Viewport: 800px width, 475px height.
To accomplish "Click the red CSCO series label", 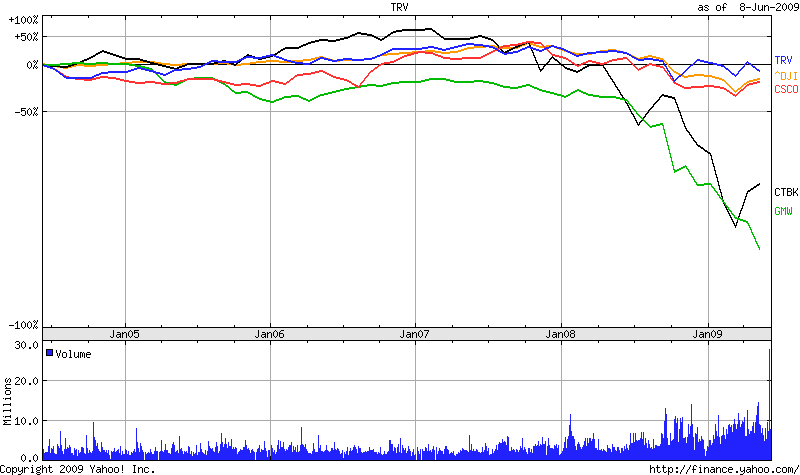I will 786,90.
